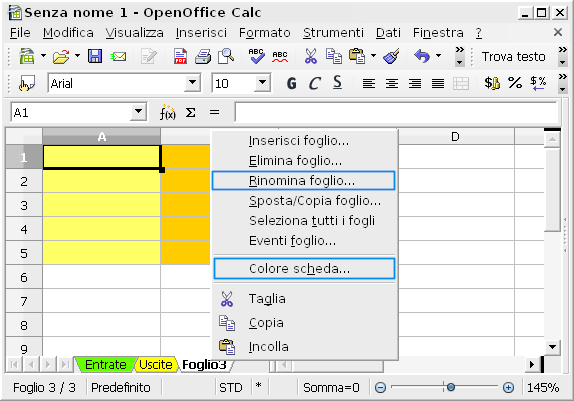Image resolution: width=574 pixels, height=401 pixels.
Task: Center text horizontally
Action: click(392, 83)
